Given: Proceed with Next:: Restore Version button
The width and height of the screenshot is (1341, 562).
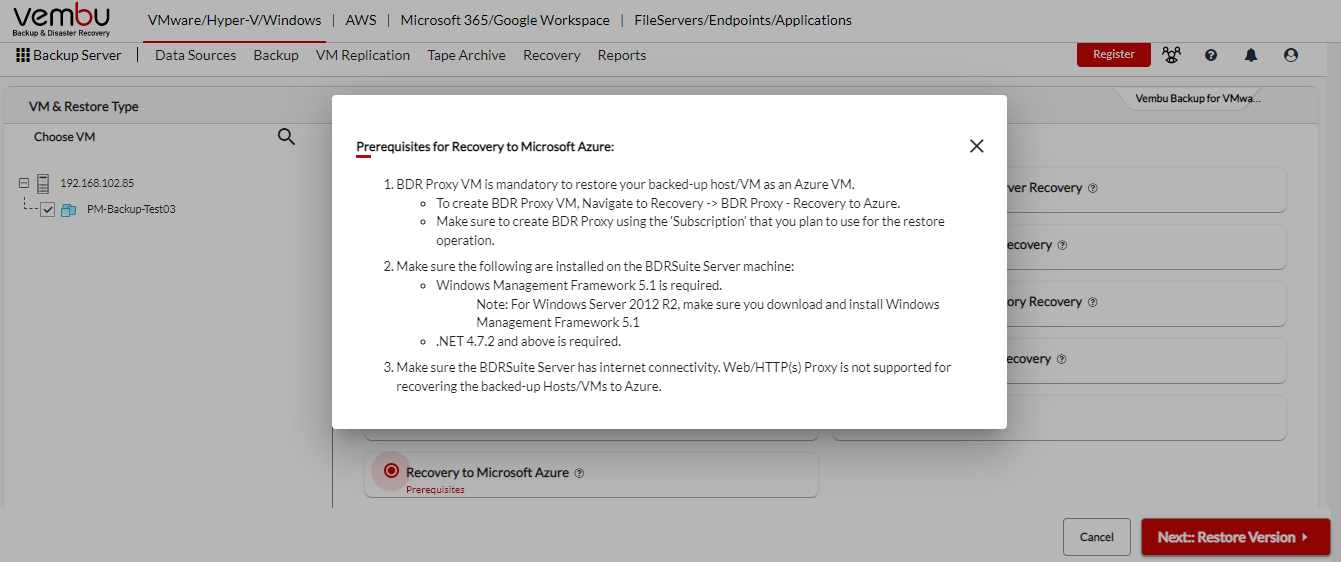Looking at the screenshot, I should pos(1236,537).
